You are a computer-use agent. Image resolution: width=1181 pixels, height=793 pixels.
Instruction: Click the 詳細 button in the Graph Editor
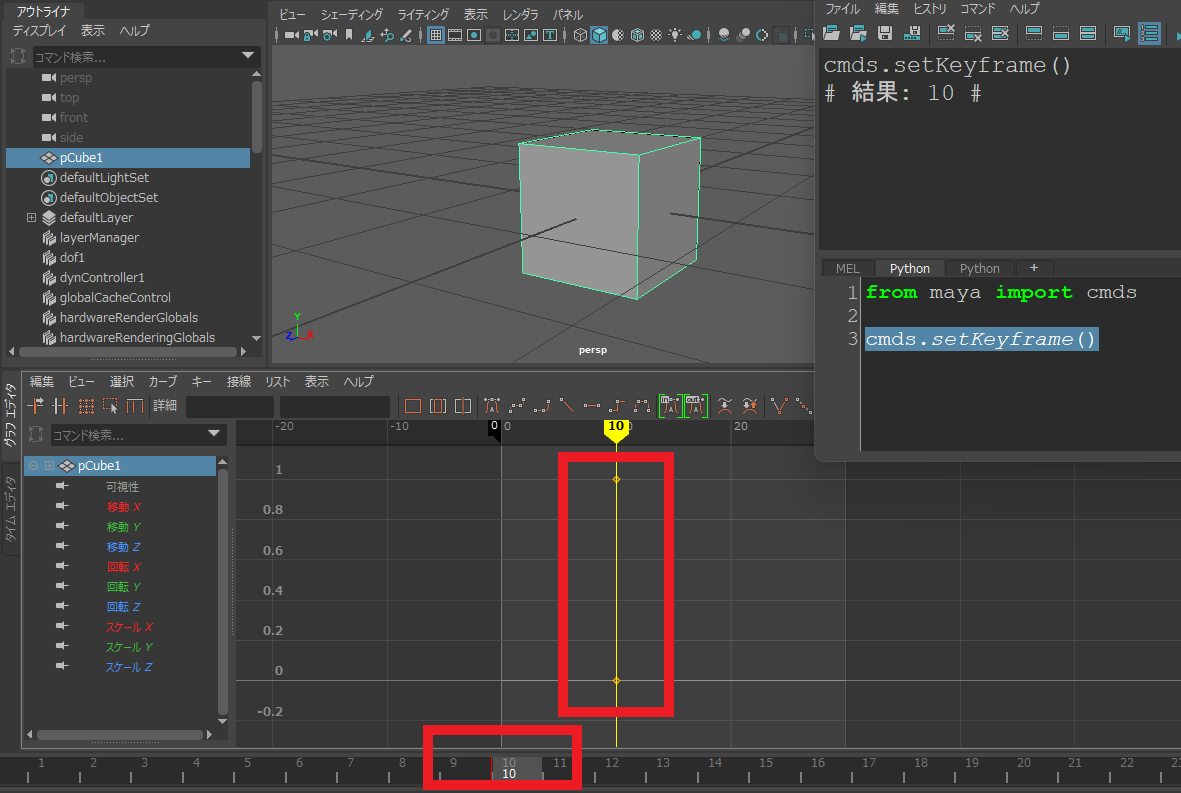pos(164,405)
